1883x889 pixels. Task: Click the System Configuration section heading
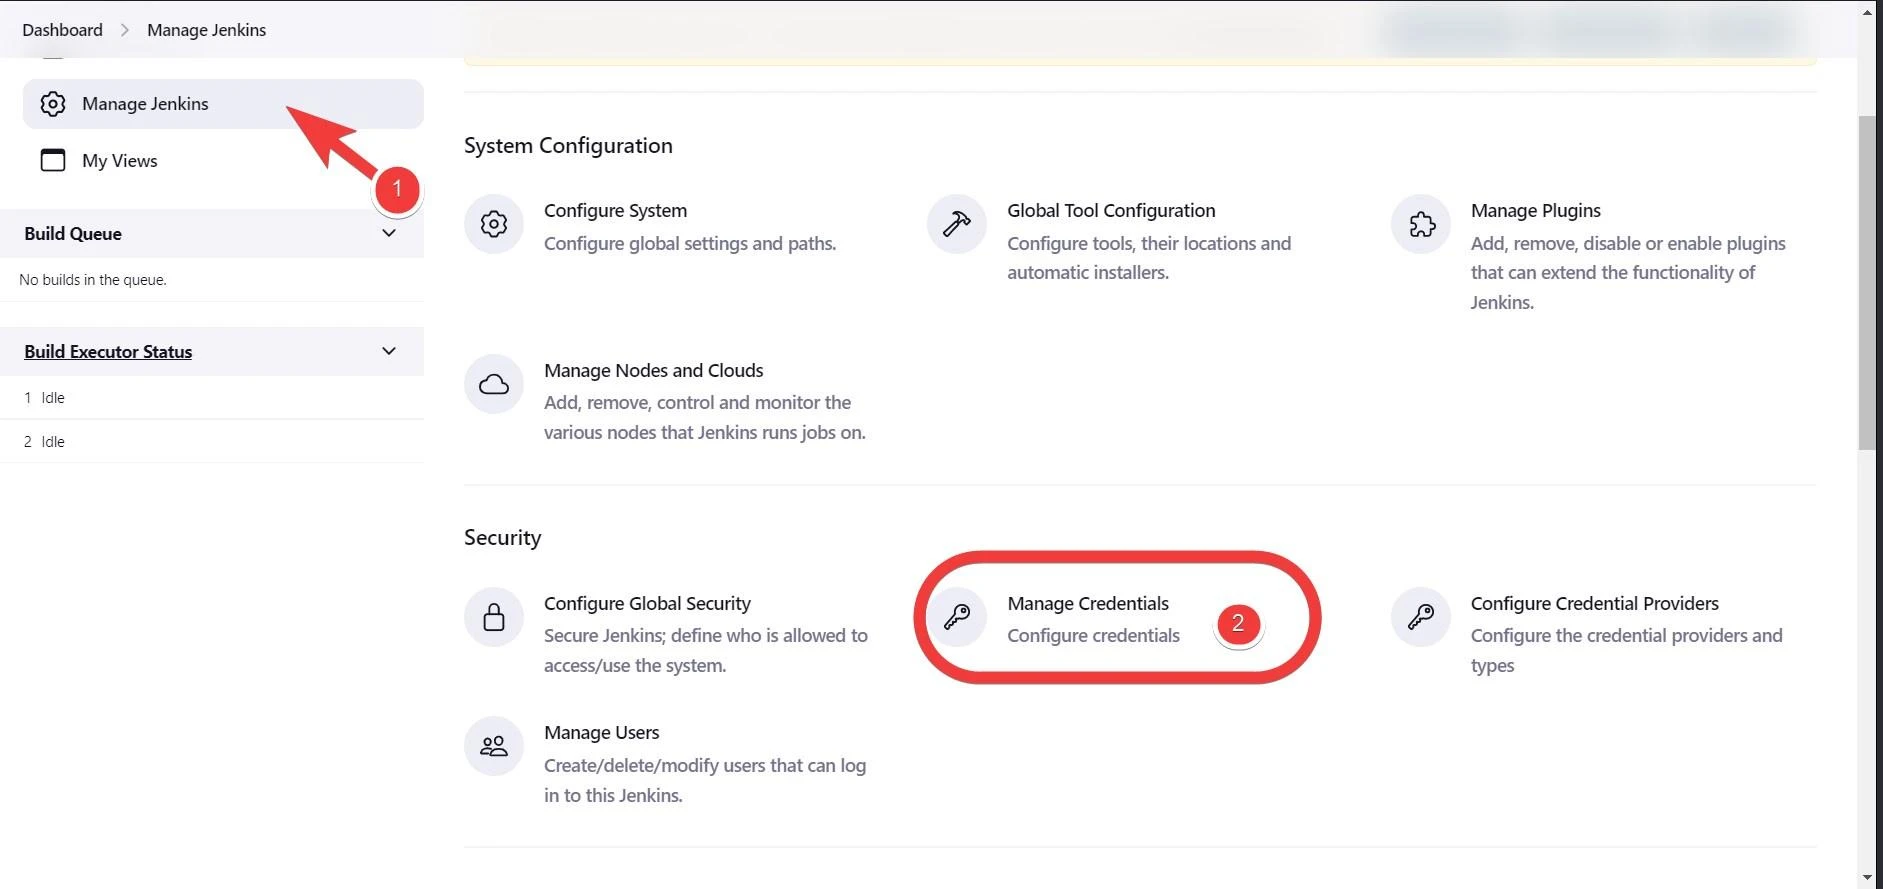click(568, 146)
